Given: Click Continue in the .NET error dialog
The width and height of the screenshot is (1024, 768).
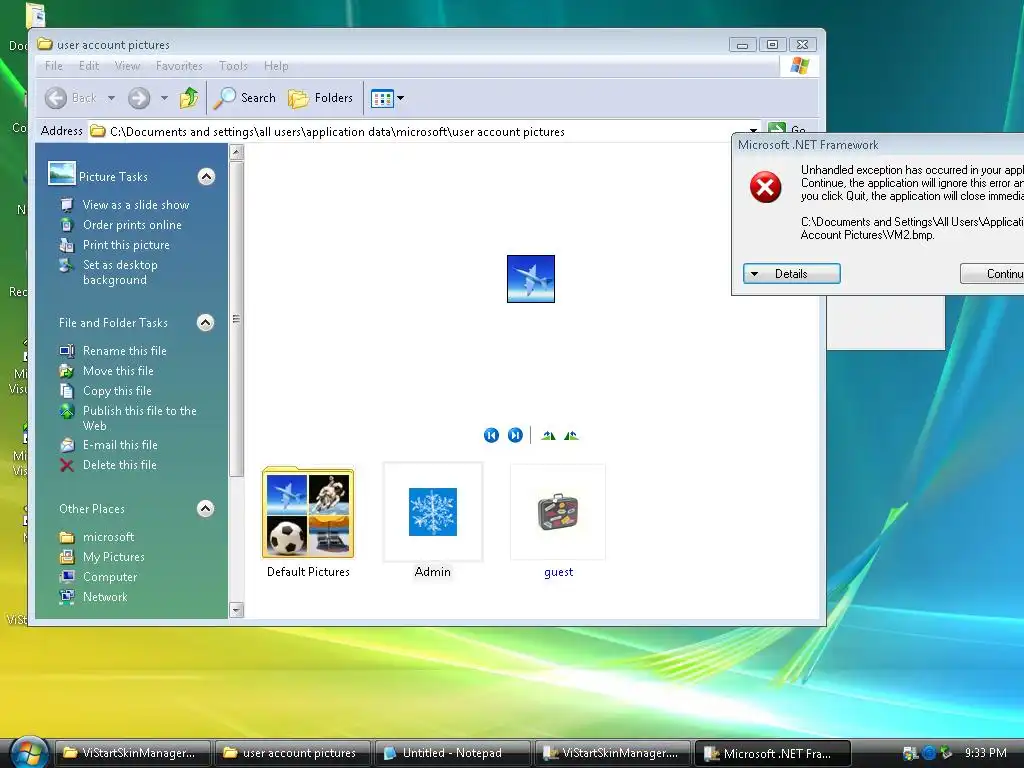Looking at the screenshot, I should [993, 274].
